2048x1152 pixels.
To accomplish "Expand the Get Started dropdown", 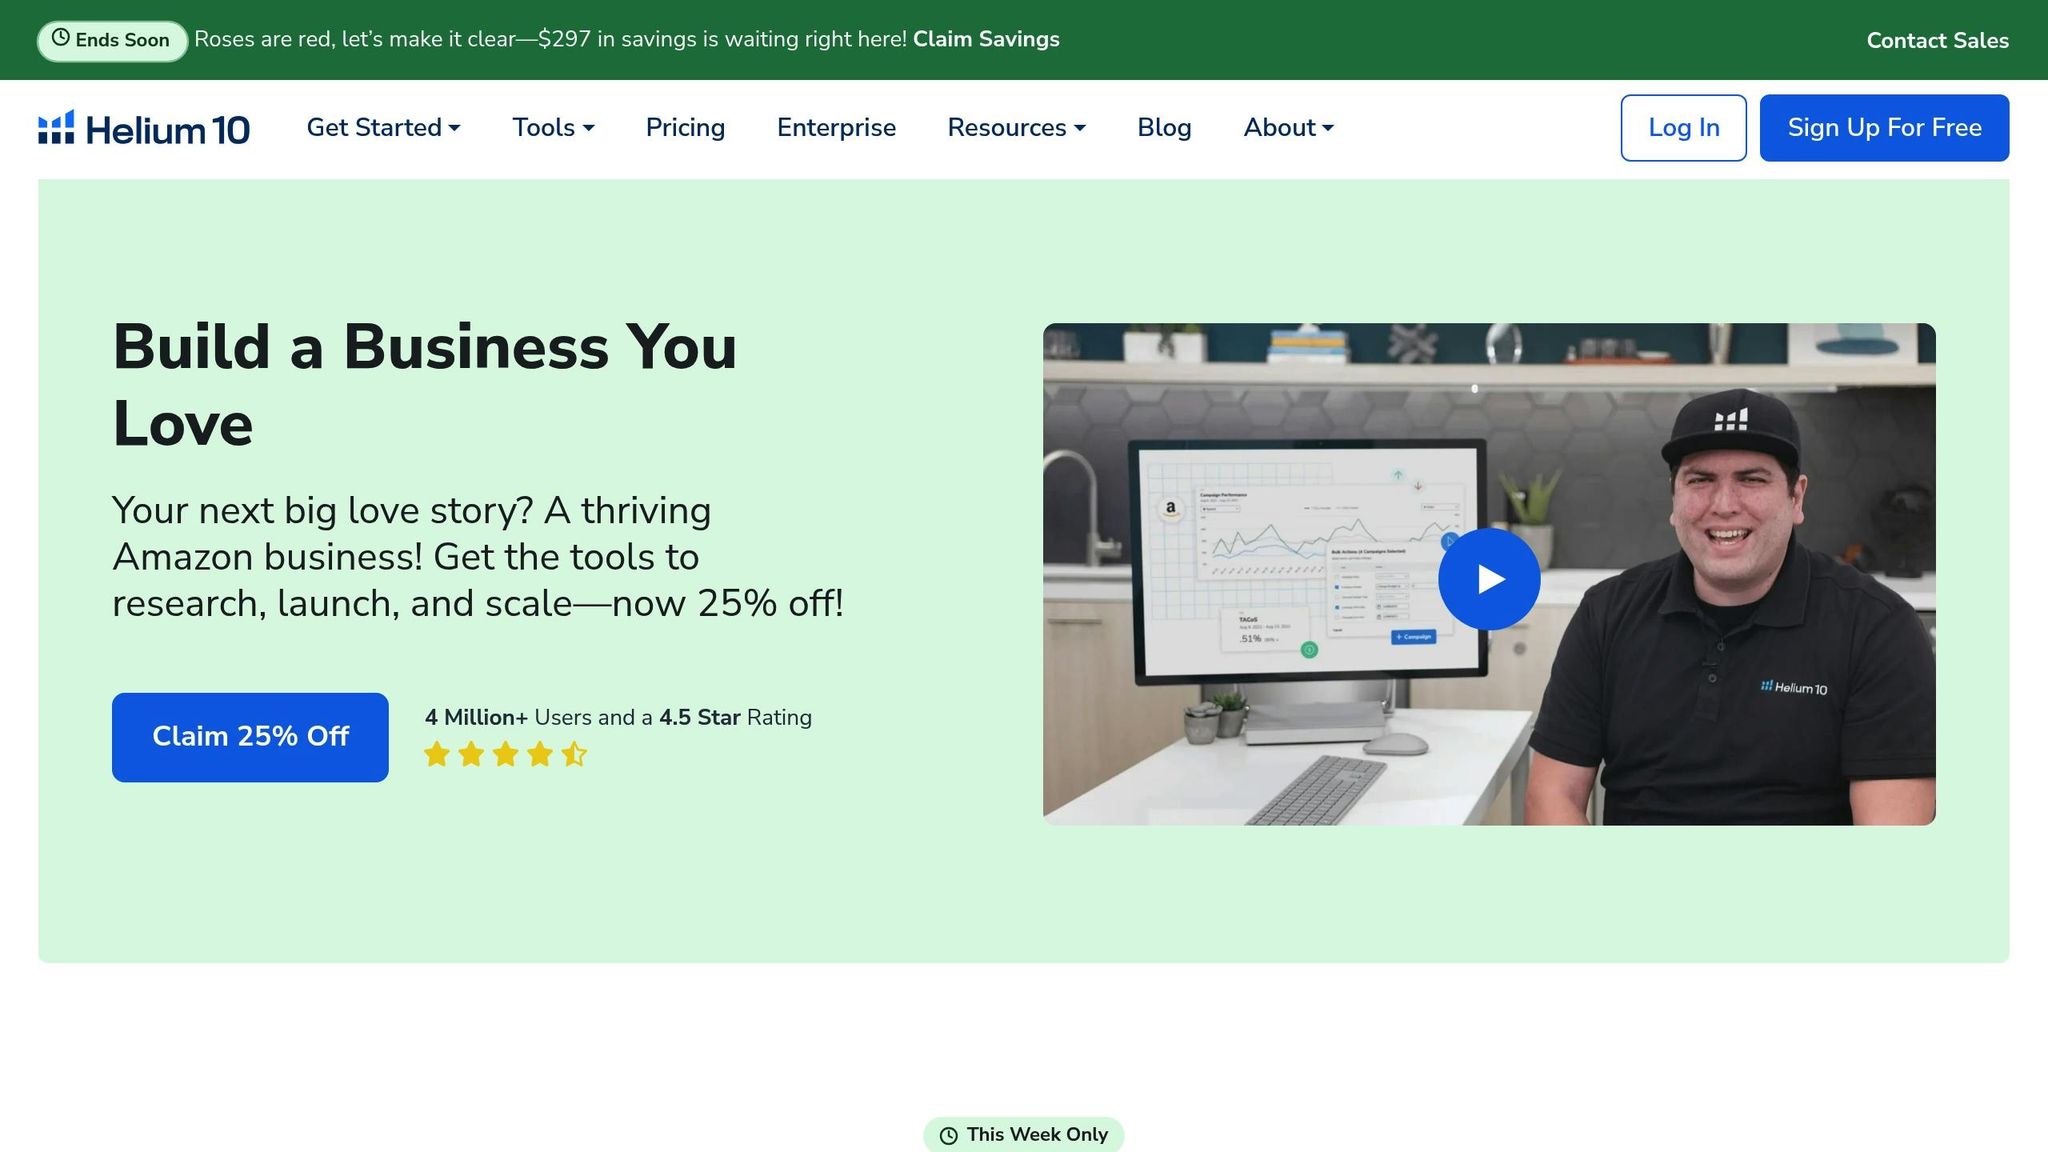I will click(x=383, y=128).
